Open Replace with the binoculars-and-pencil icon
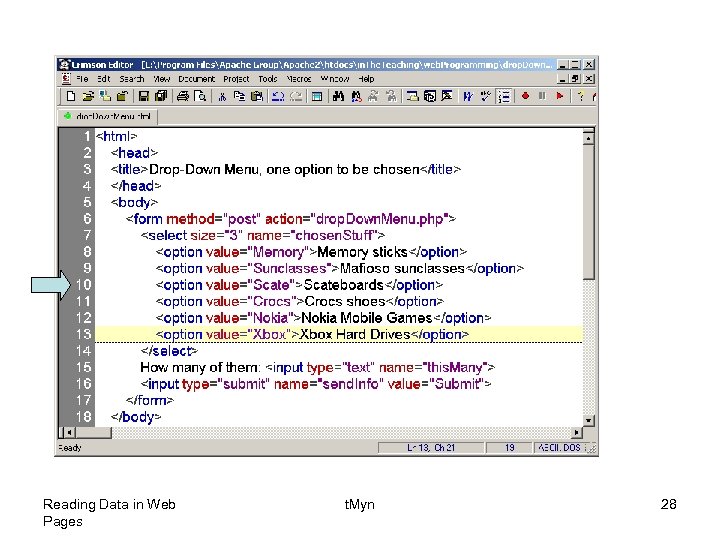 (356, 96)
